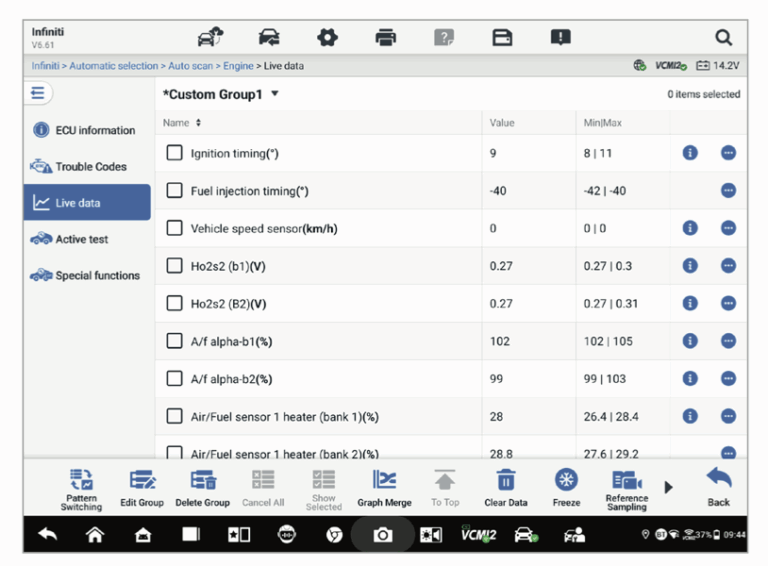The width and height of the screenshot is (768, 566).
Task: Select the Vehicle speed sensor checkbox
Action: [175, 228]
